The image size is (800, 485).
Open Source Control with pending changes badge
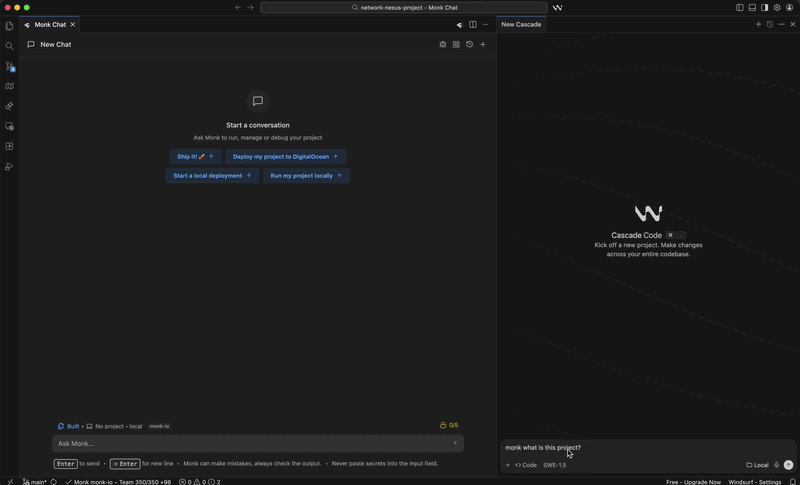click(x=9, y=66)
